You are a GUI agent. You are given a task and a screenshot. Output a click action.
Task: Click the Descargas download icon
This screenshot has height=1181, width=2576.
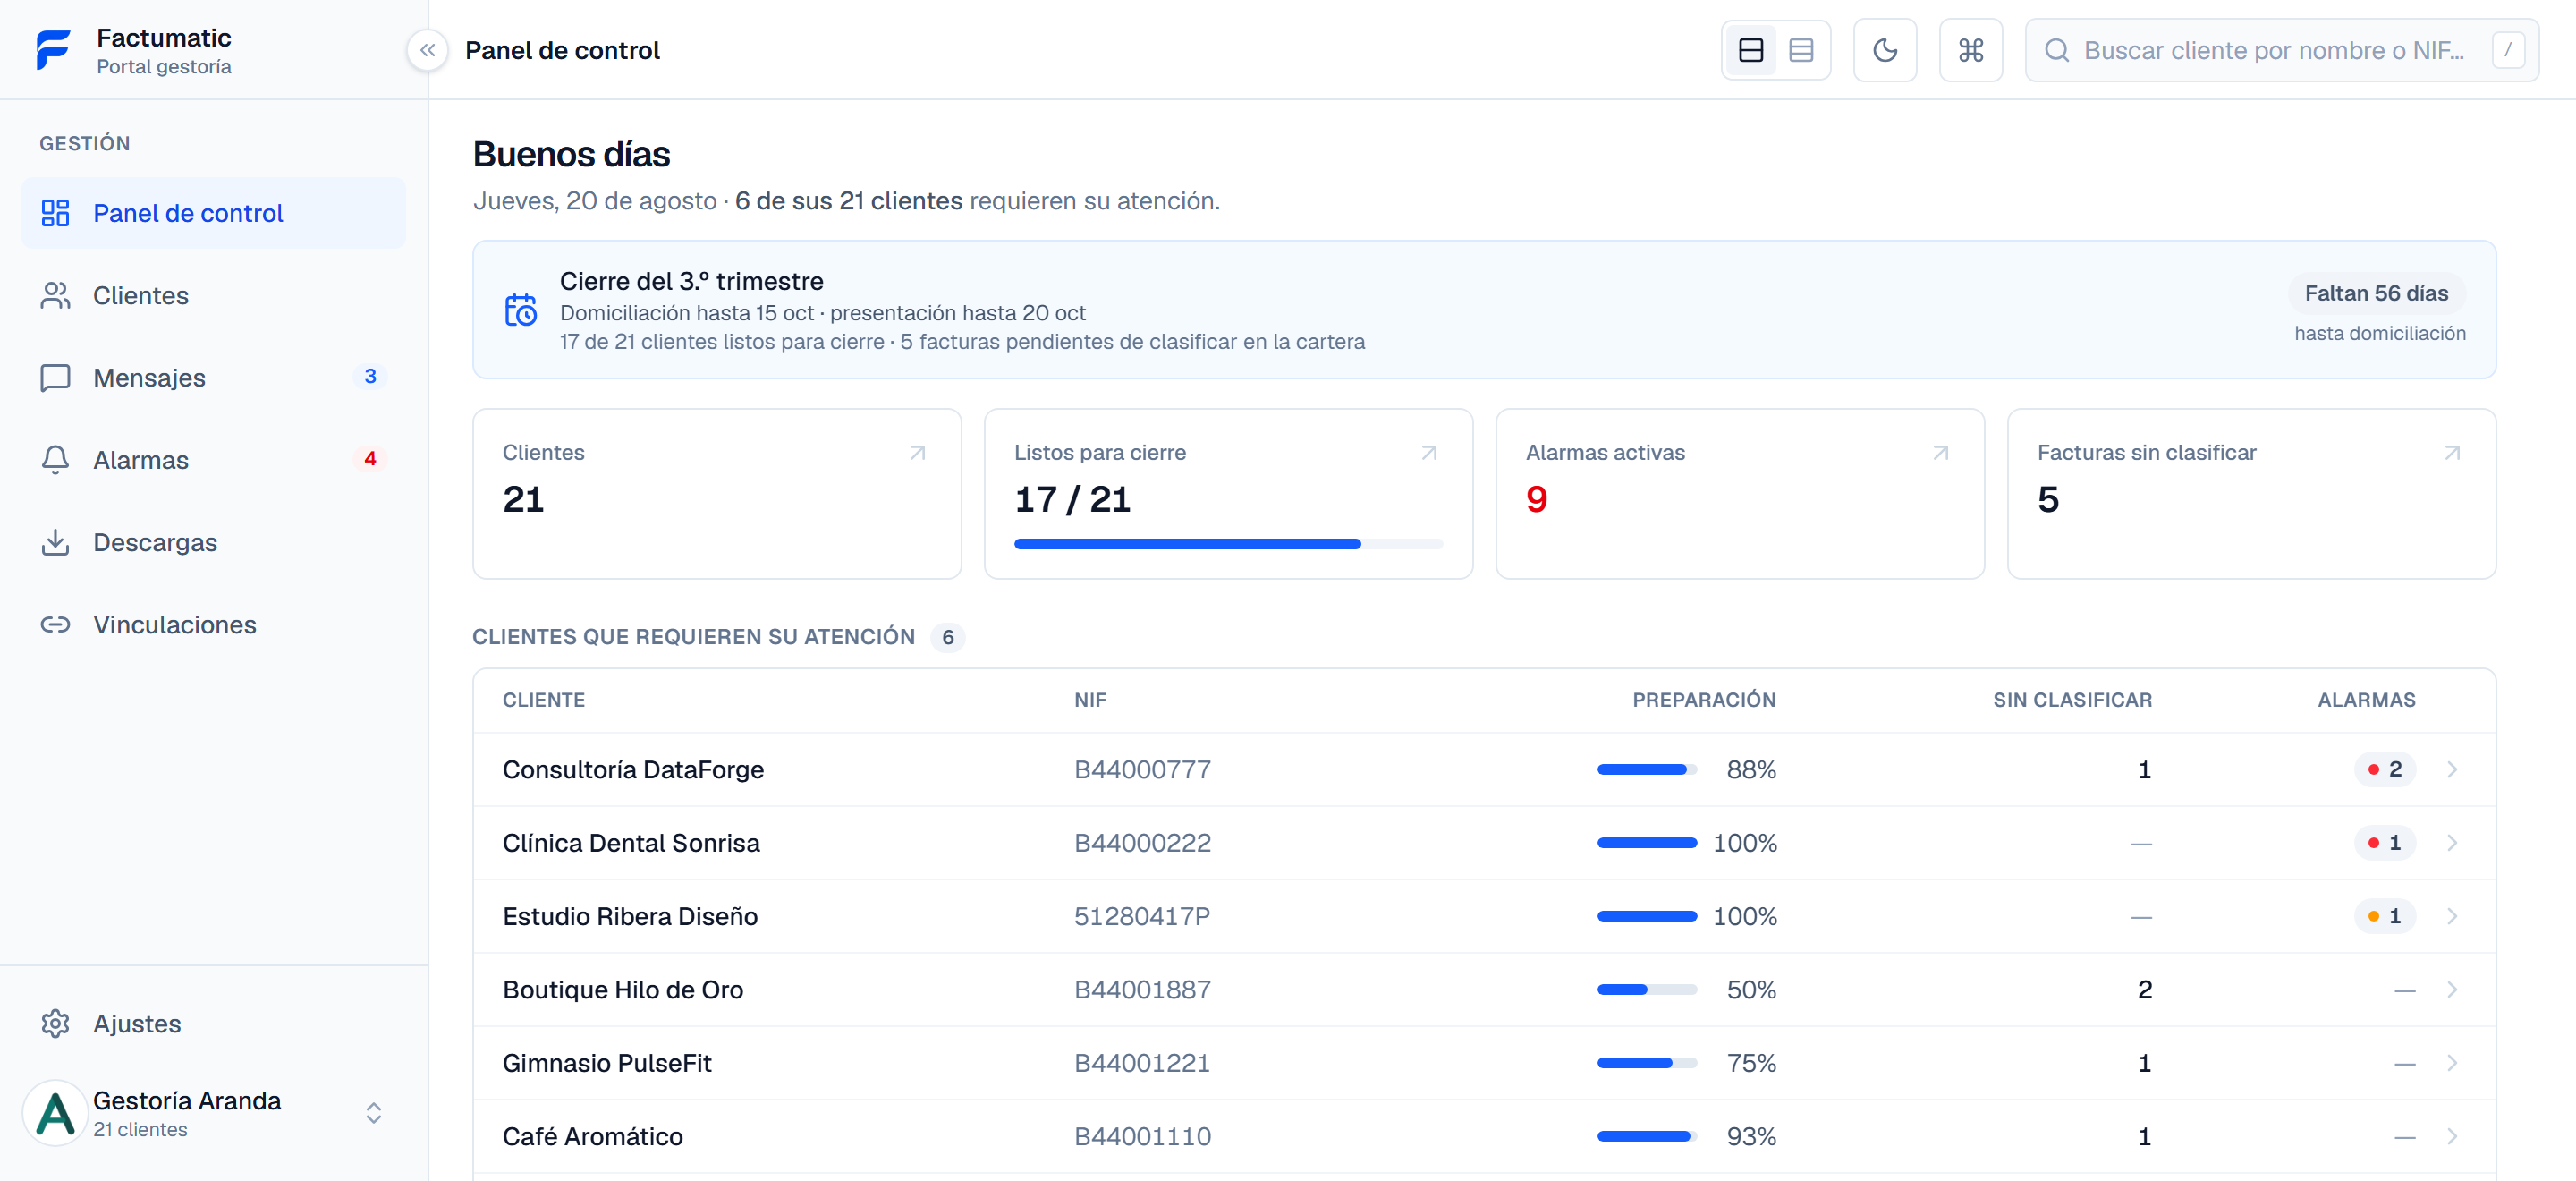point(55,542)
